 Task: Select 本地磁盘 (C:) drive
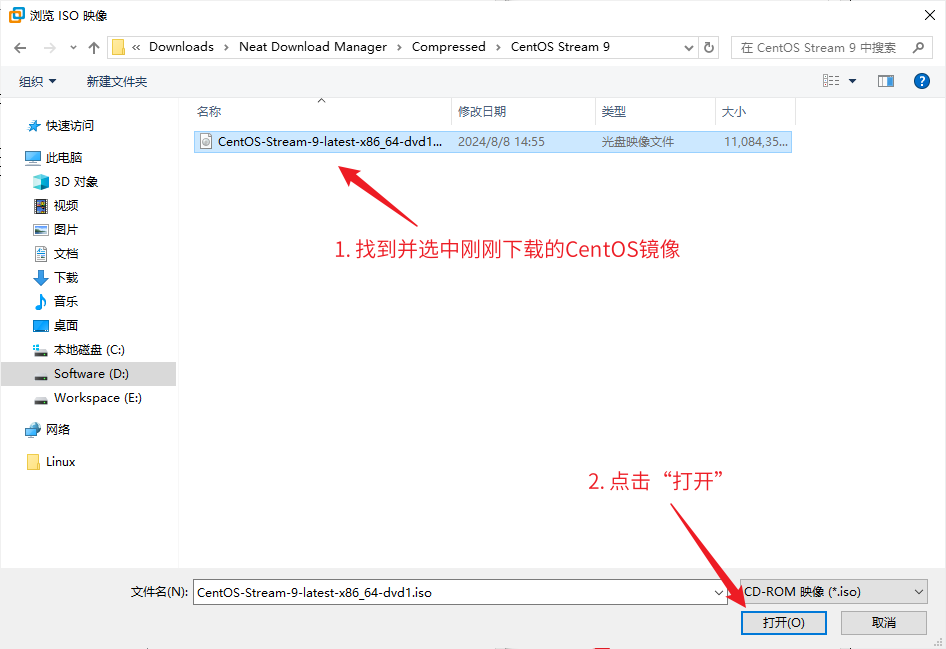88,350
